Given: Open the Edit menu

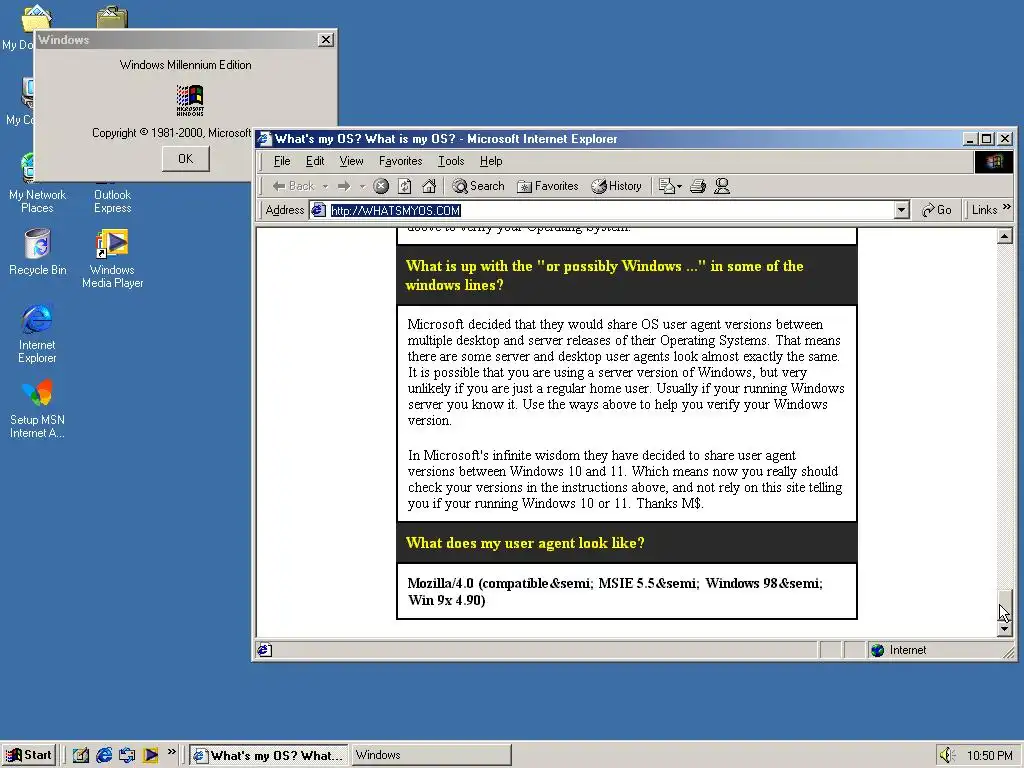Looking at the screenshot, I should (315, 161).
